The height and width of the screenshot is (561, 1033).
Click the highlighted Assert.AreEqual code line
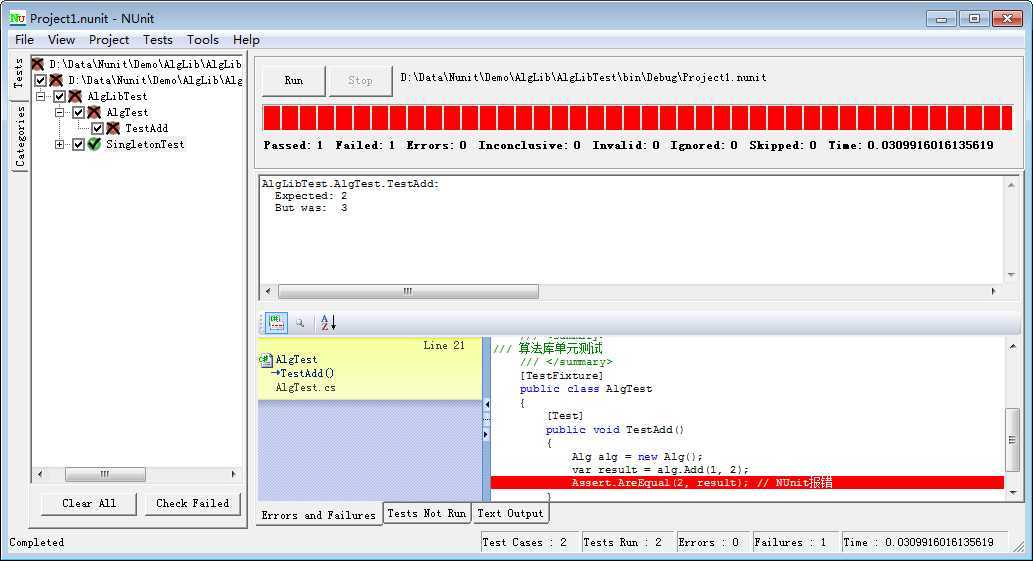coord(747,483)
